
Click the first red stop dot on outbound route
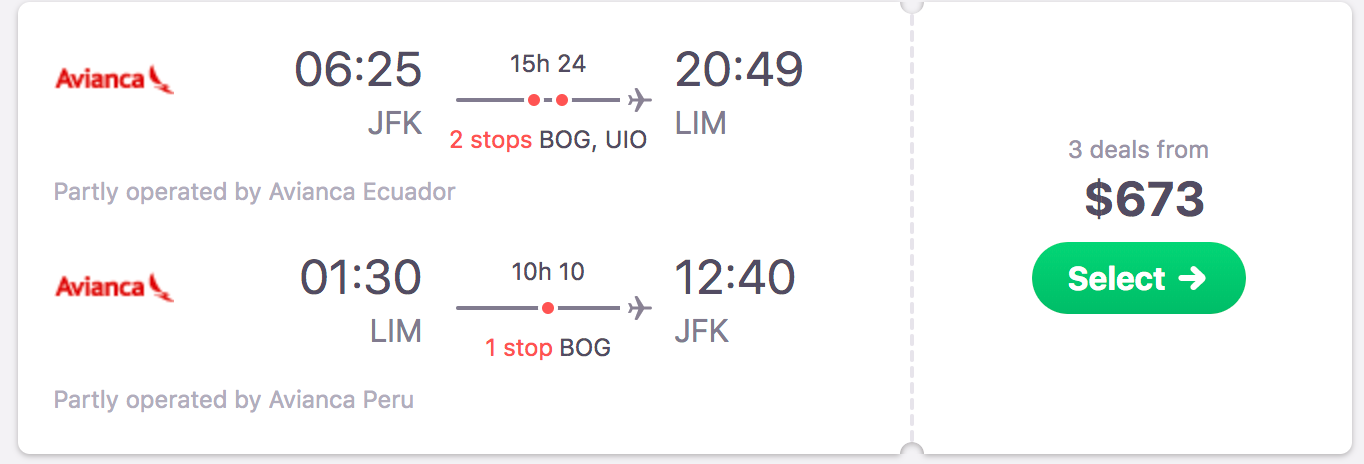[x=534, y=100]
